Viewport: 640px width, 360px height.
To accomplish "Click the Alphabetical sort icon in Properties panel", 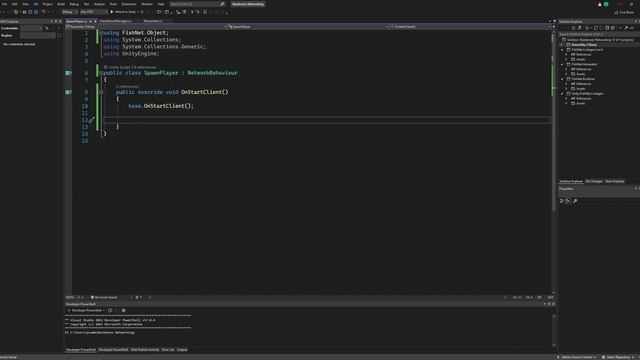I will pos(568,201).
